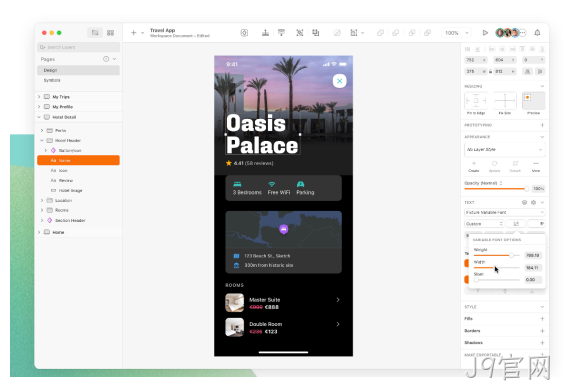Click the collaborator avatars in toolbar
This screenshot has height=391, width=564.
tap(507, 33)
